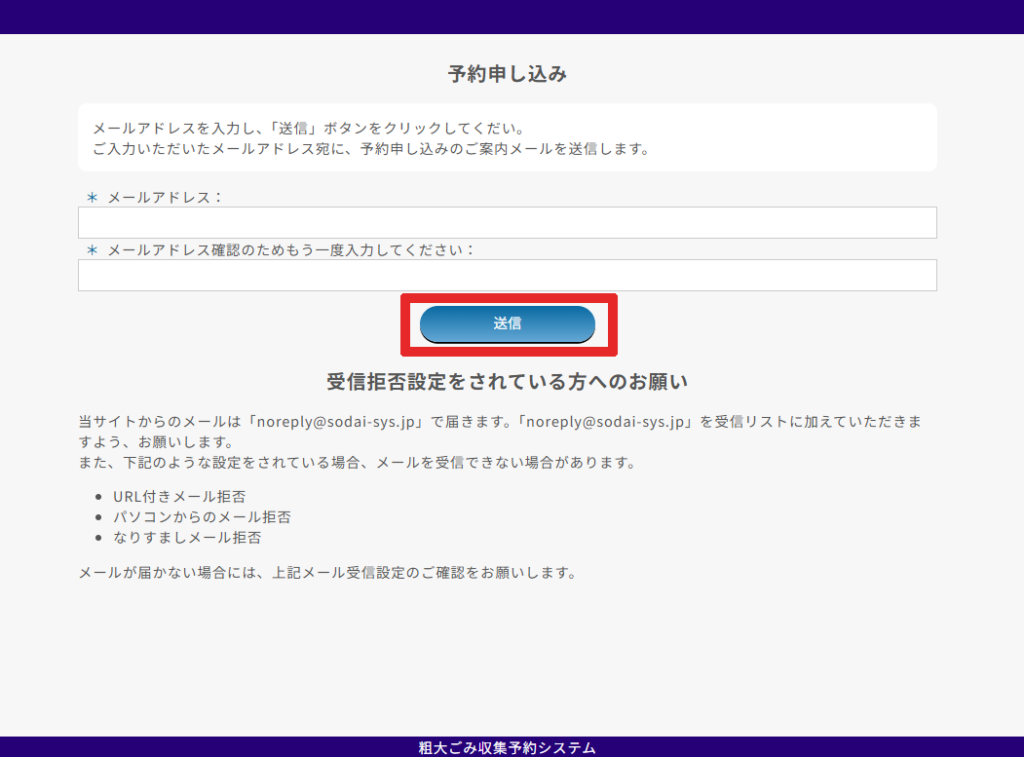Click the 予約申し込み page heading
Viewport: 1024px width, 757px height.
[x=507, y=74]
